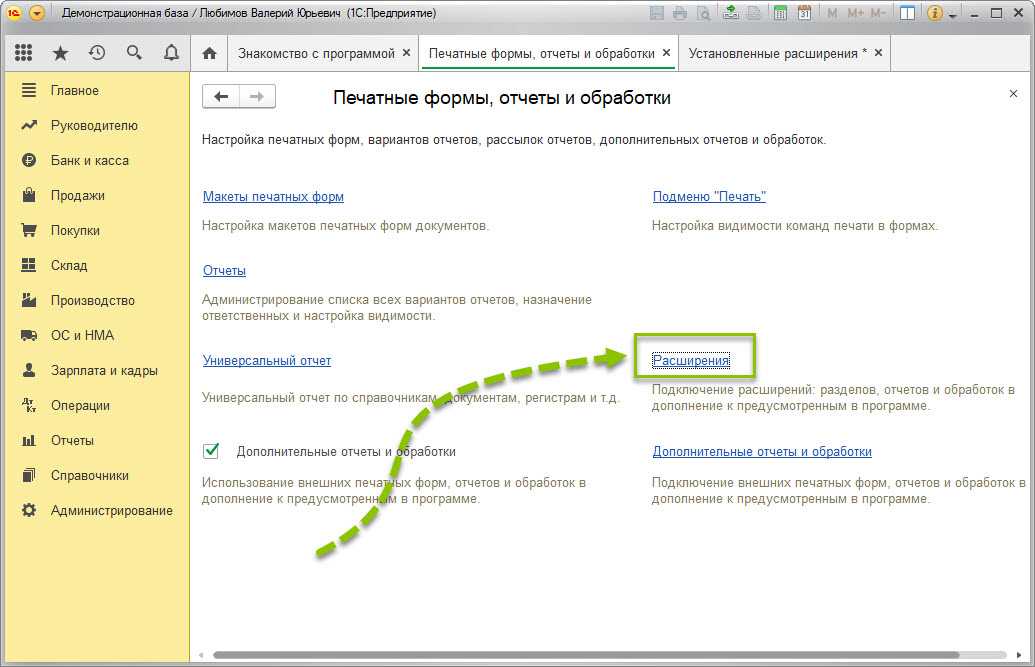The height and width of the screenshot is (667, 1035).
Task: Open Склад section
Action: point(69,265)
